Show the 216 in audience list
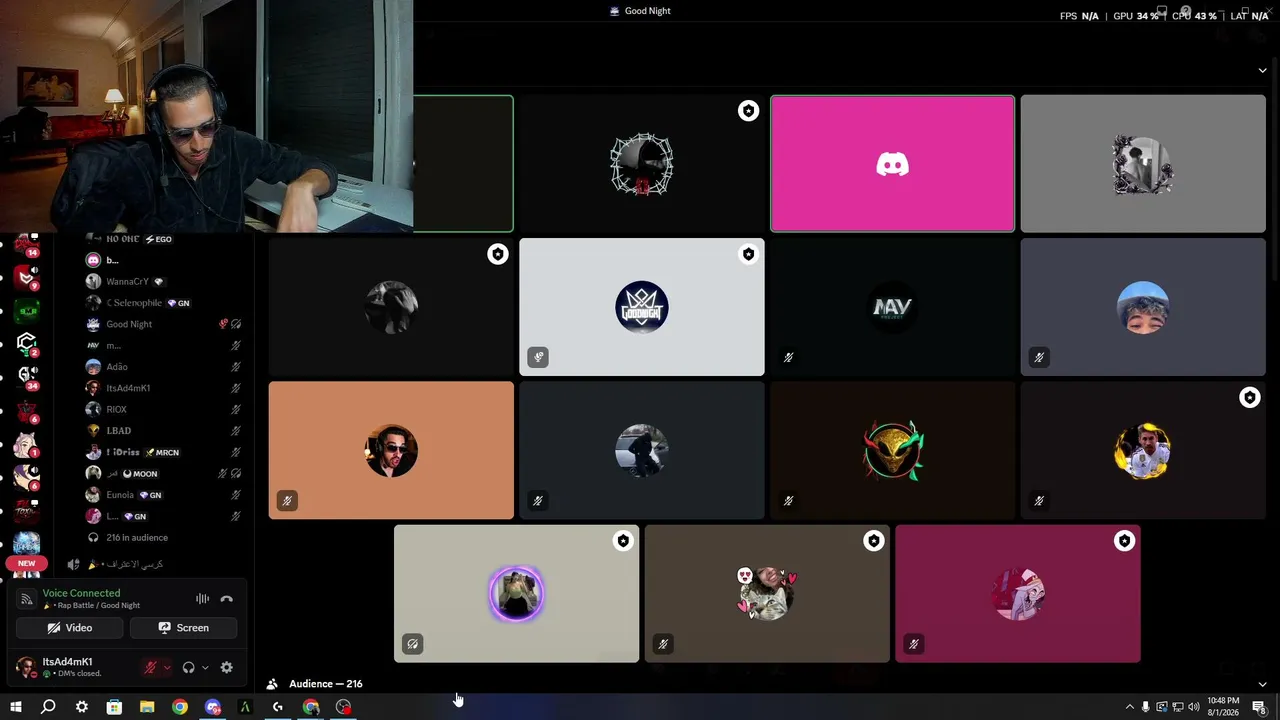Viewport: 1280px width, 720px height. (x=137, y=538)
